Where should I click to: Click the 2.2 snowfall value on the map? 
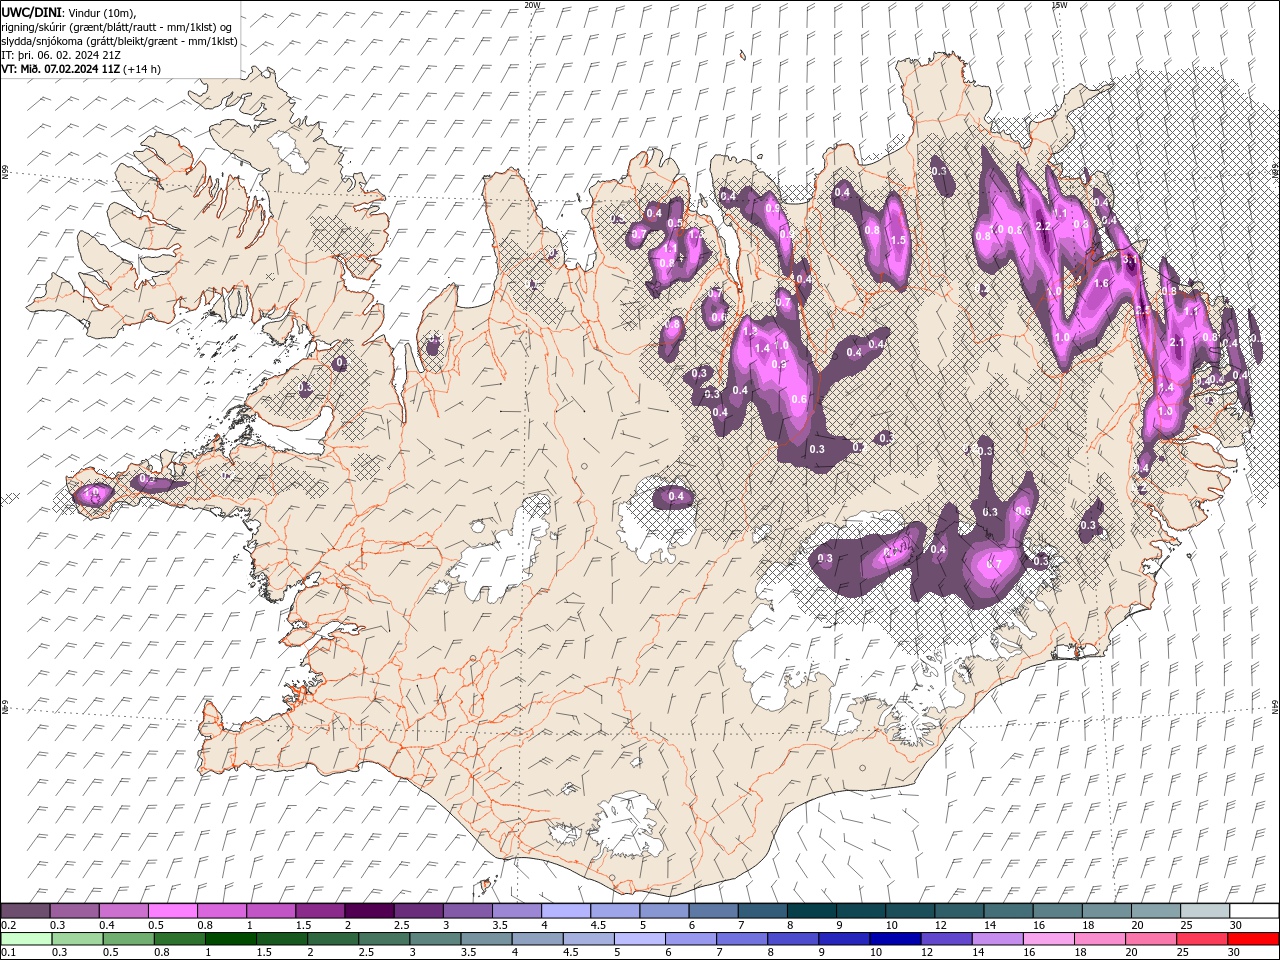pos(1043,227)
